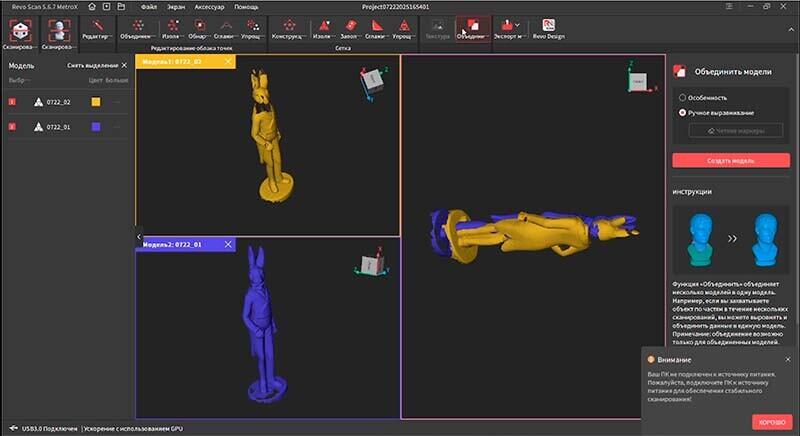800x436 pixels.
Task: Click the feedback icon beside the minimize button
Action: tap(730, 7)
